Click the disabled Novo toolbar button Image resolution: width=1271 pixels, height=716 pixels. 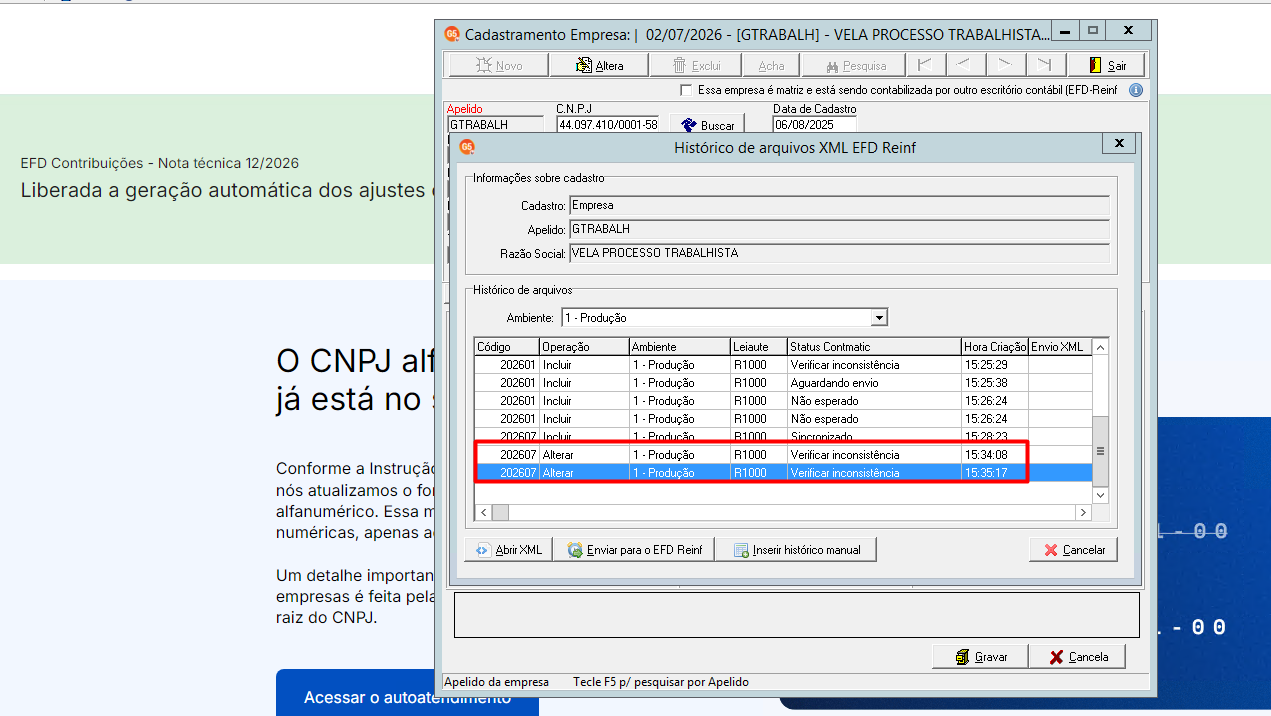point(498,65)
